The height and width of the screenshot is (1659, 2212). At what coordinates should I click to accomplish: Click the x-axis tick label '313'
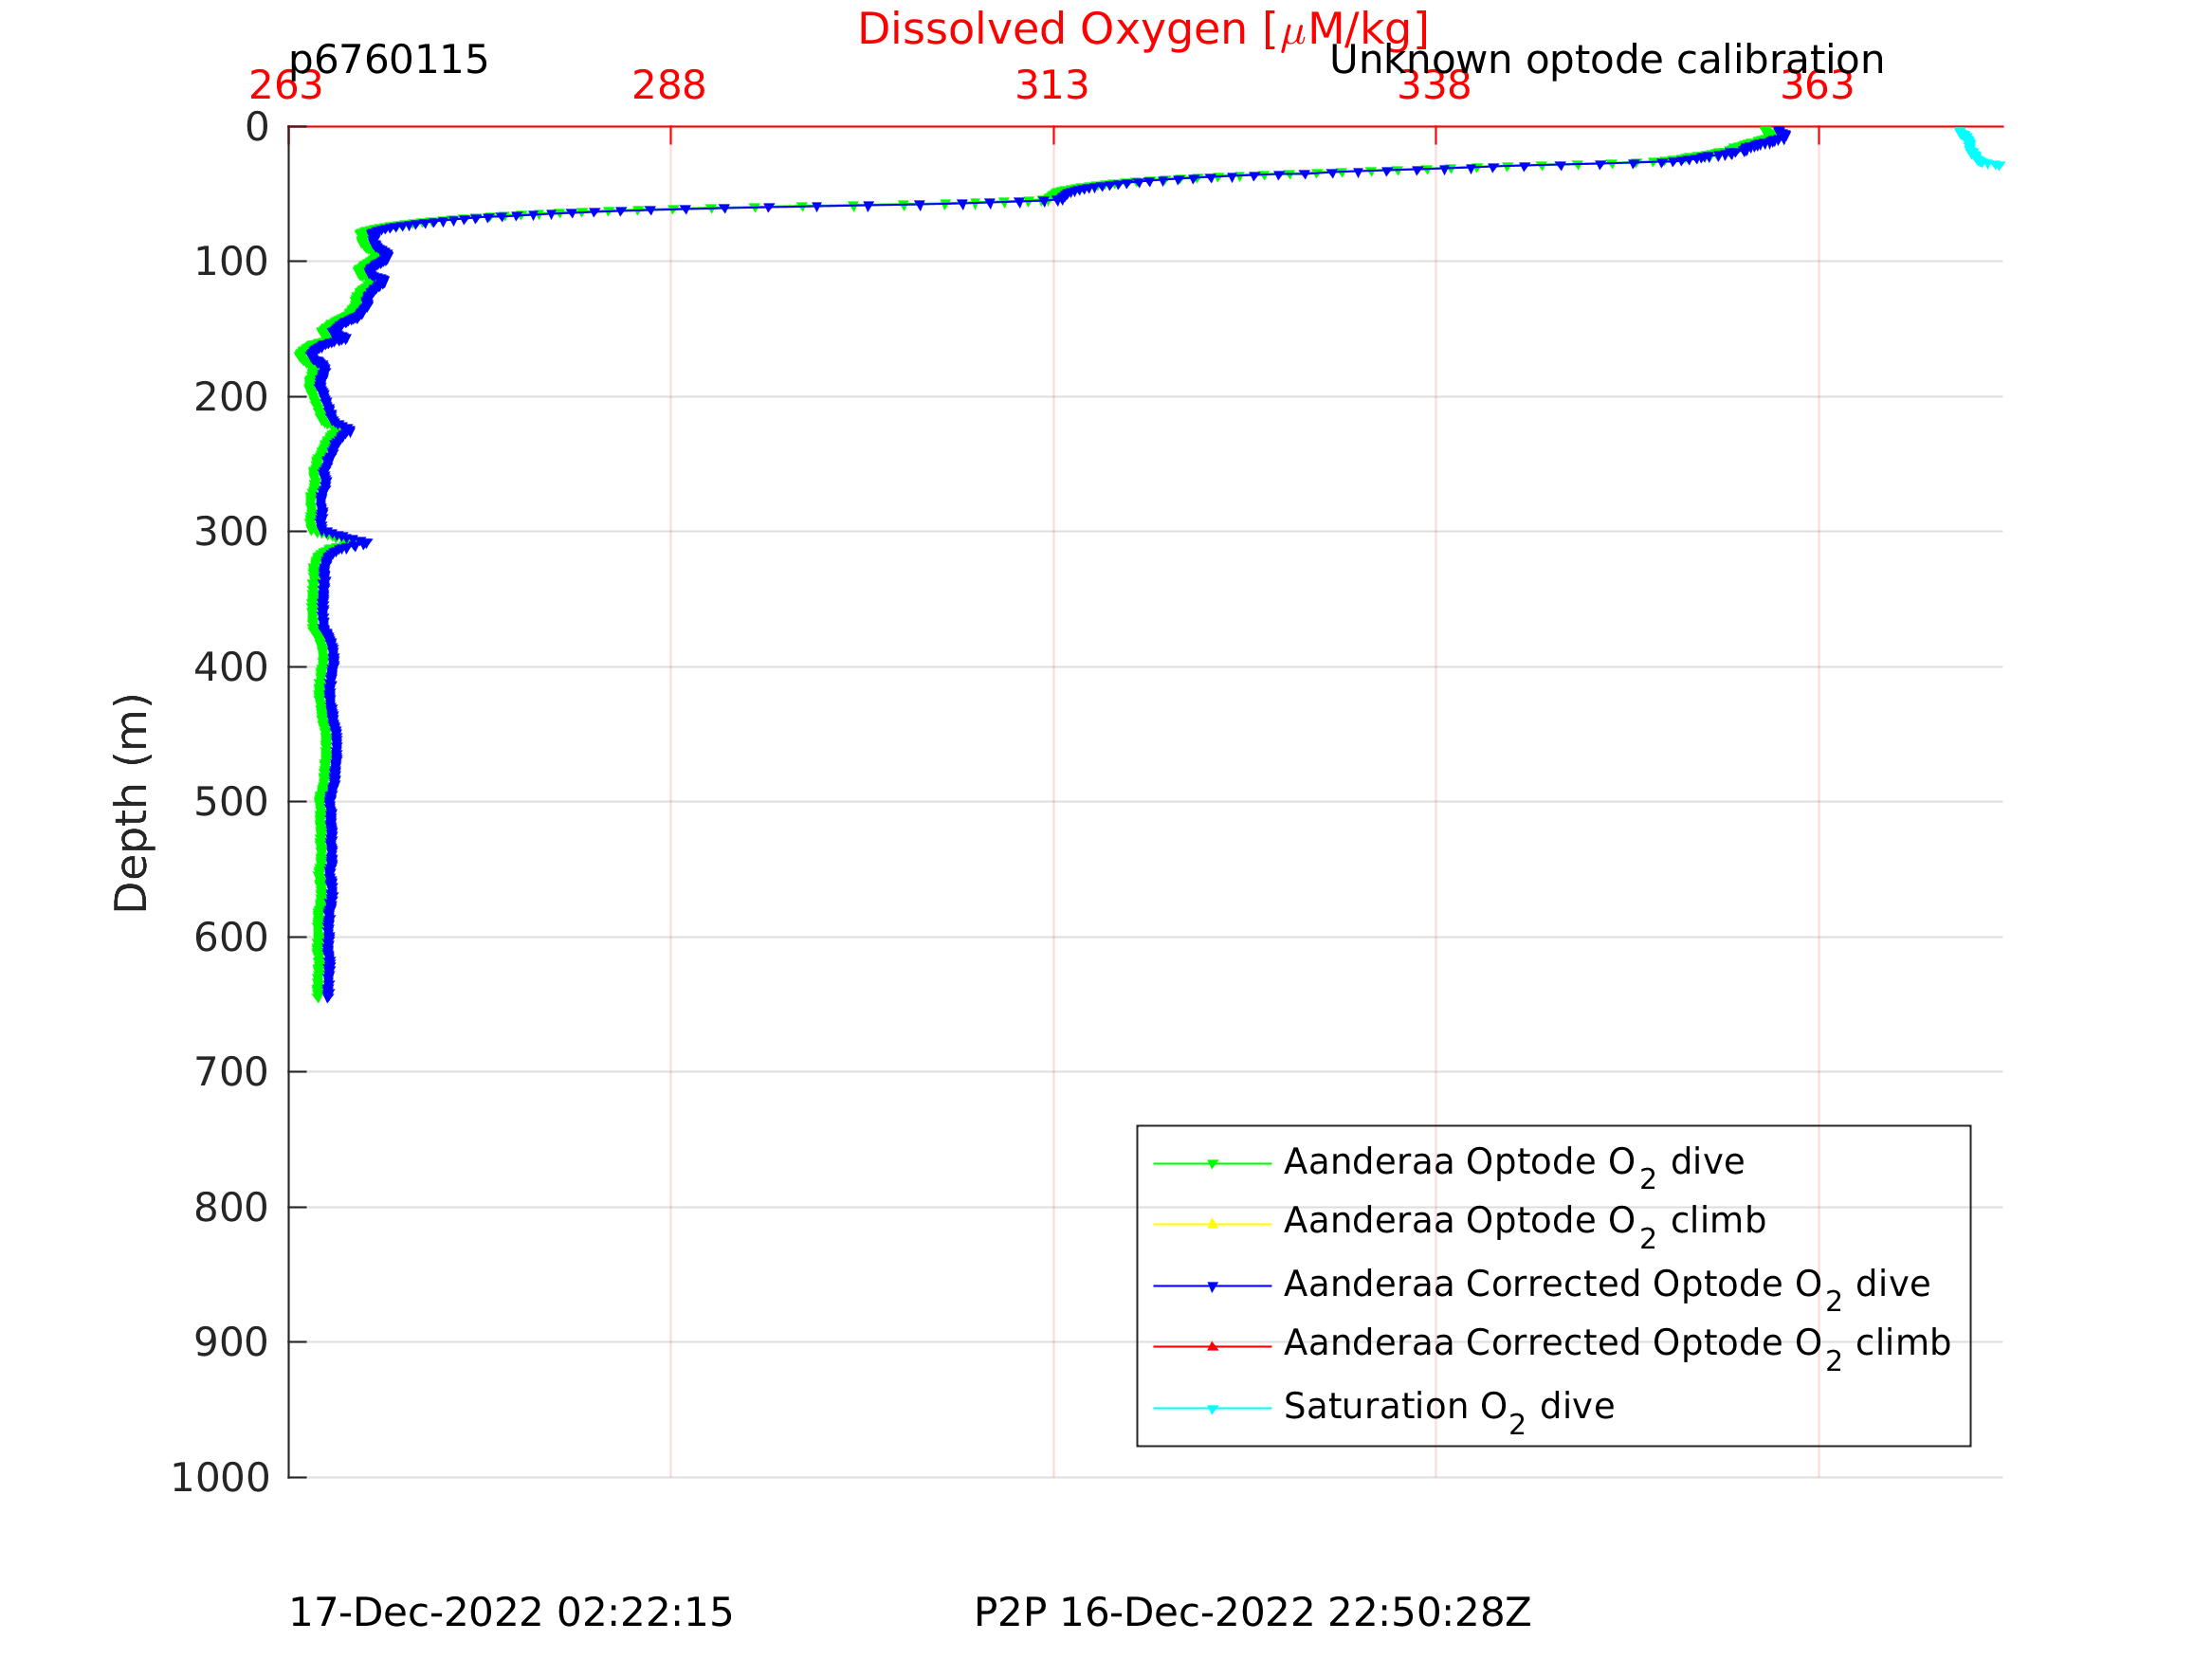tap(1052, 86)
